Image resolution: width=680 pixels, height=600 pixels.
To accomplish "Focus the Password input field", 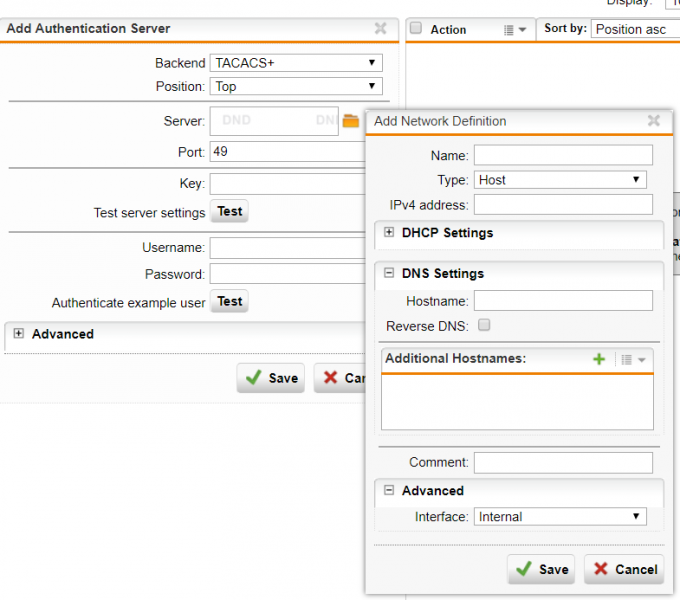I will coord(288,274).
